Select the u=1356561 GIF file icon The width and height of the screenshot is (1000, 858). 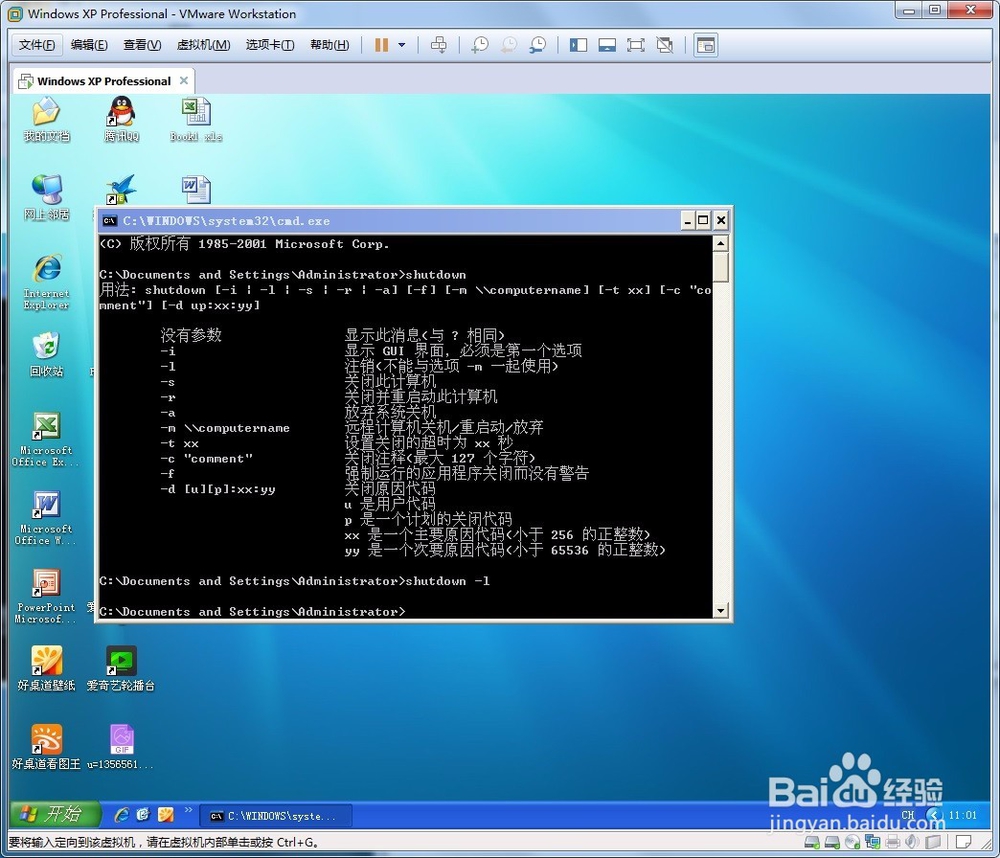[x=121, y=747]
